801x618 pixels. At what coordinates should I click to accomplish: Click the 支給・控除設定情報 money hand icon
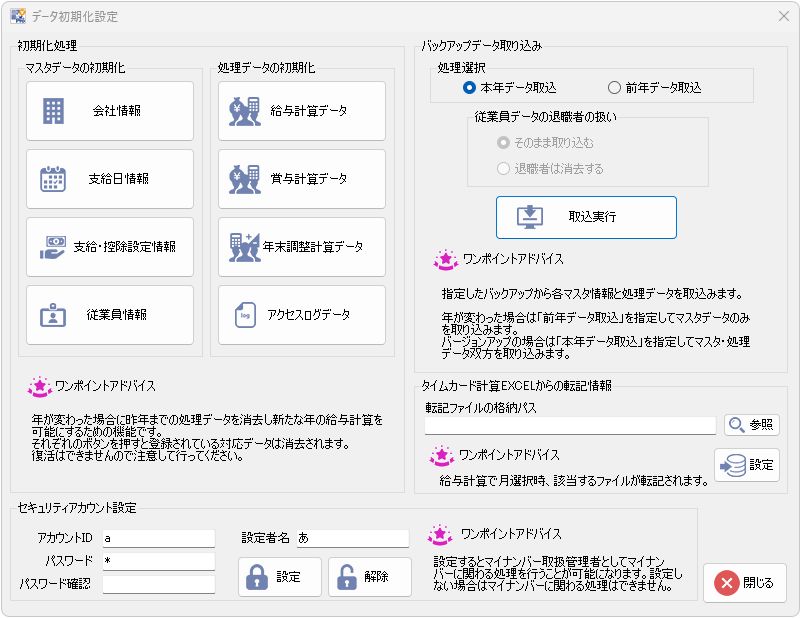(x=53, y=247)
